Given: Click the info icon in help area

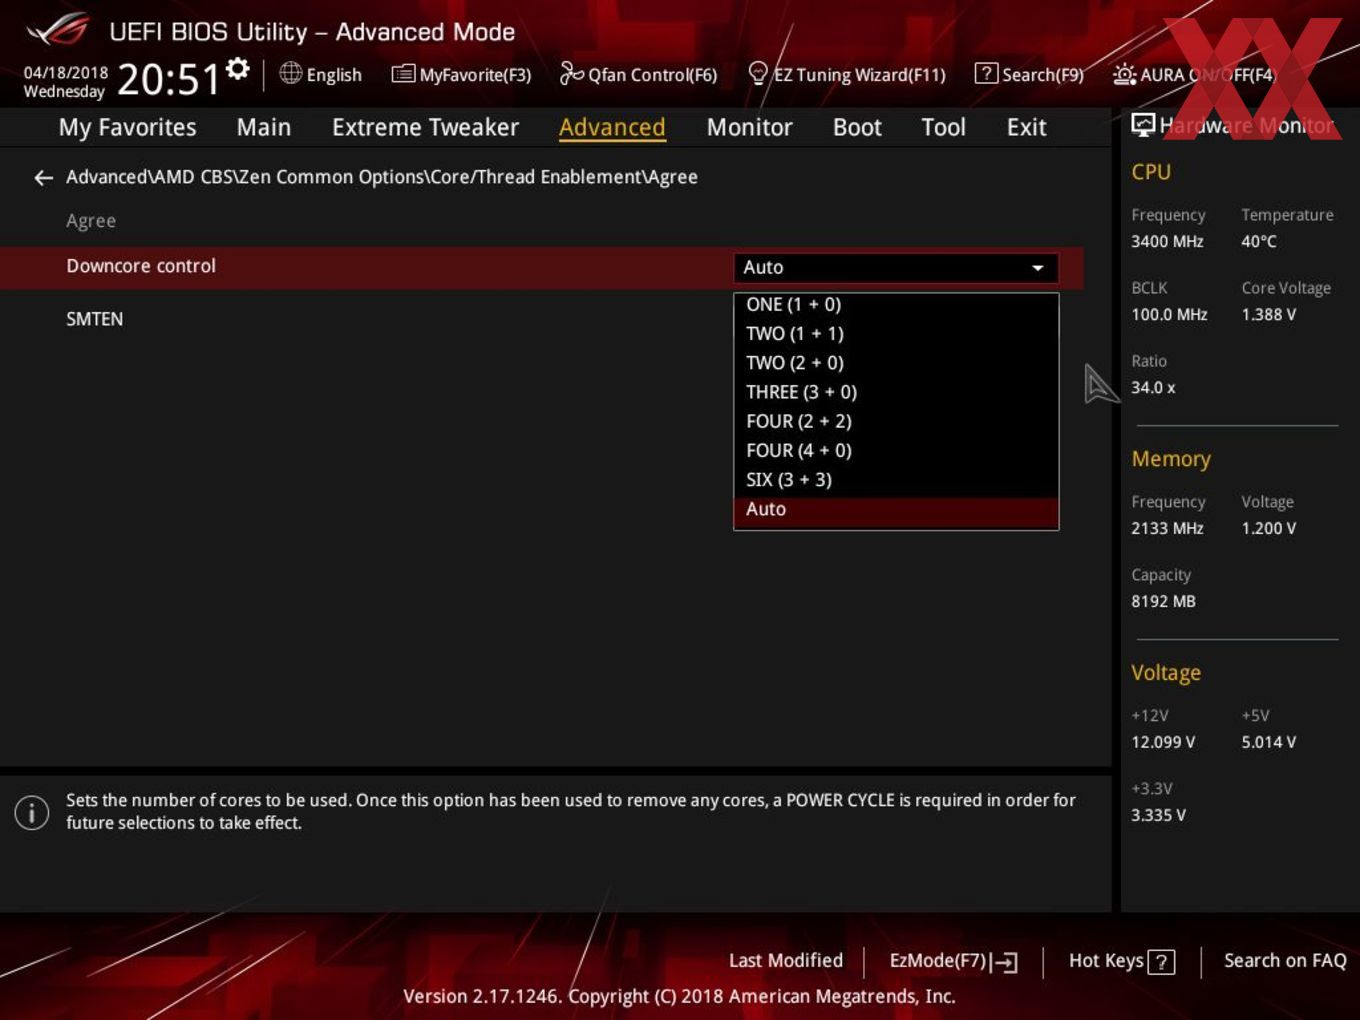Looking at the screenshot, I should [x=32, y=812].
